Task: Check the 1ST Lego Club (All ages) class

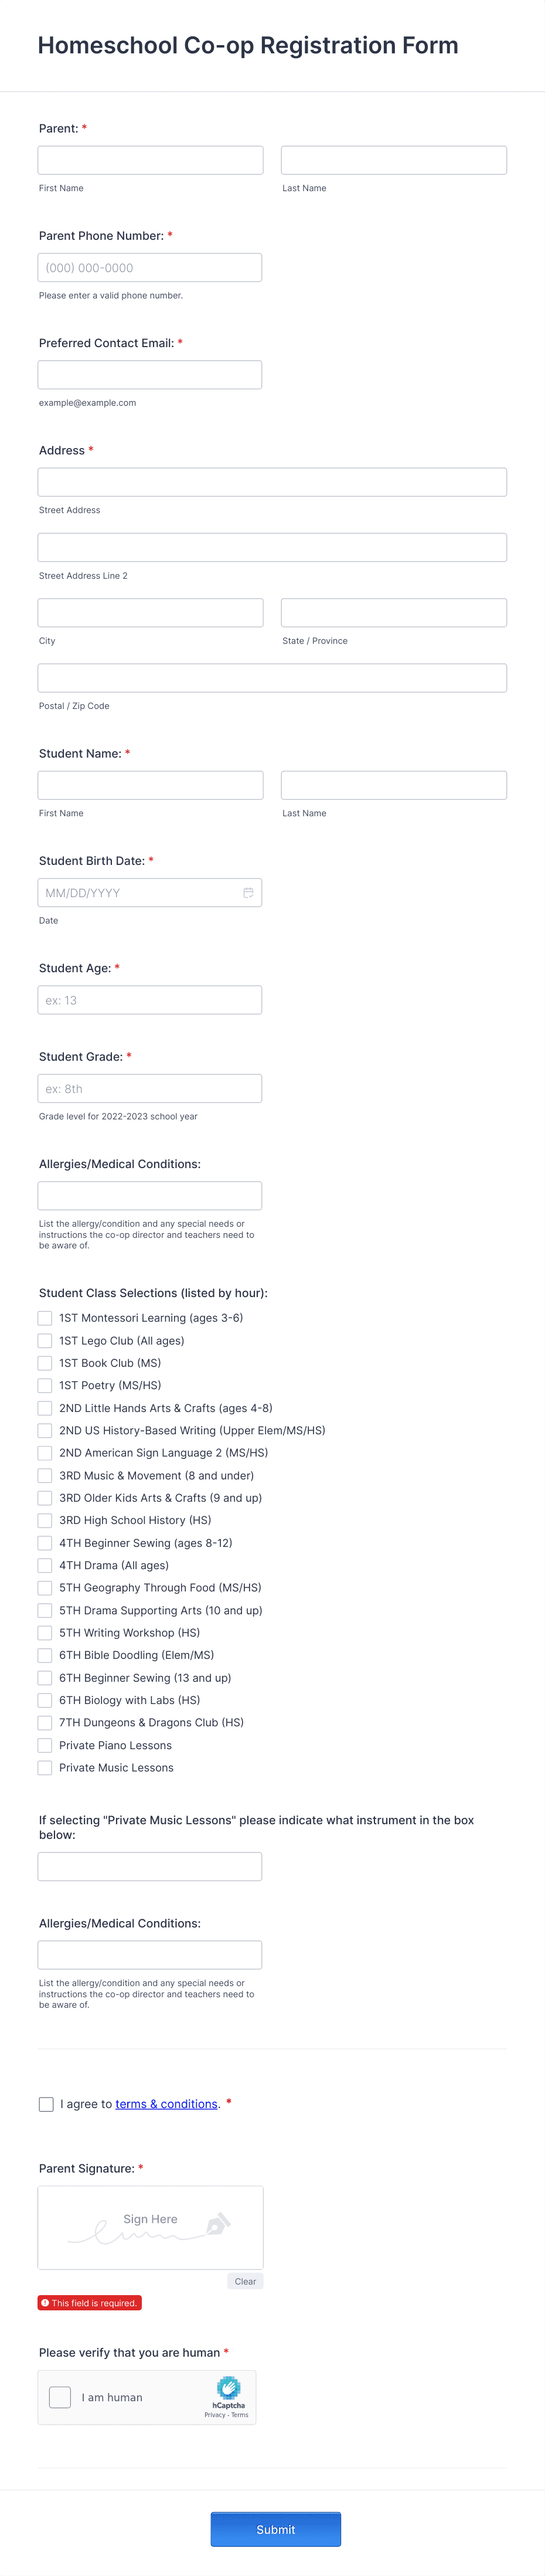Action: 45,1341
